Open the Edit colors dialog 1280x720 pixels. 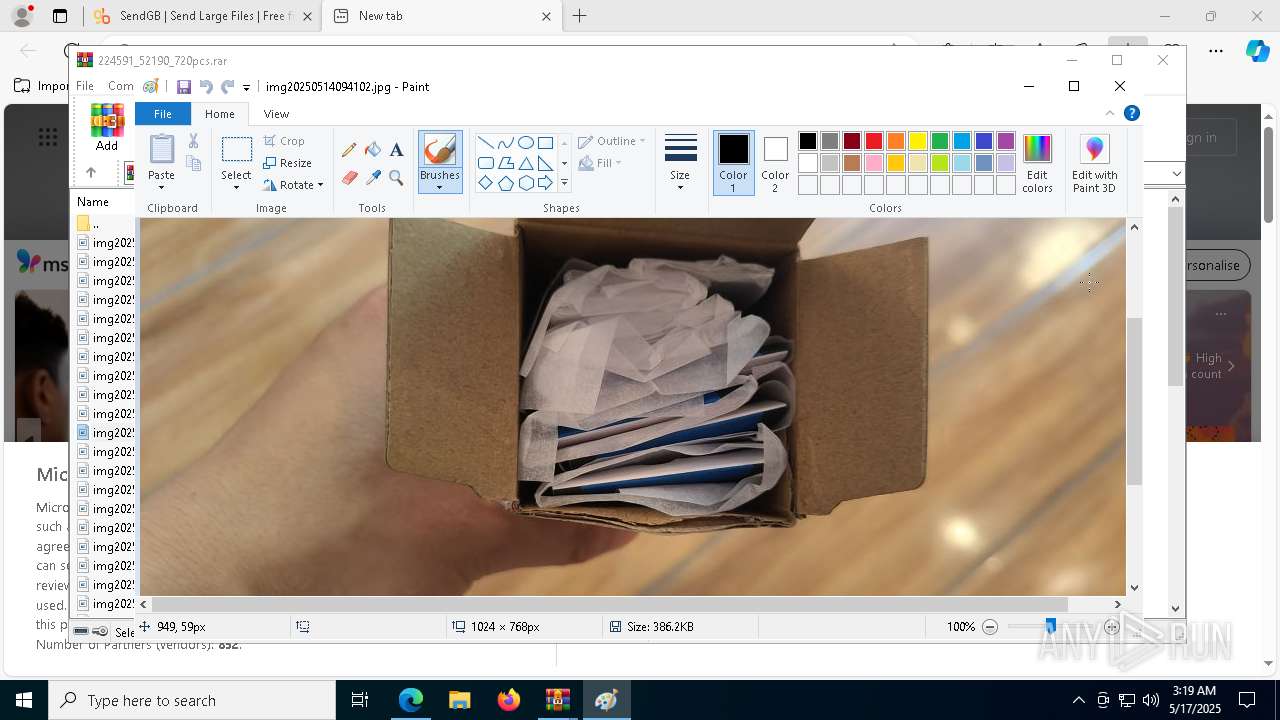pos(1037,163)
